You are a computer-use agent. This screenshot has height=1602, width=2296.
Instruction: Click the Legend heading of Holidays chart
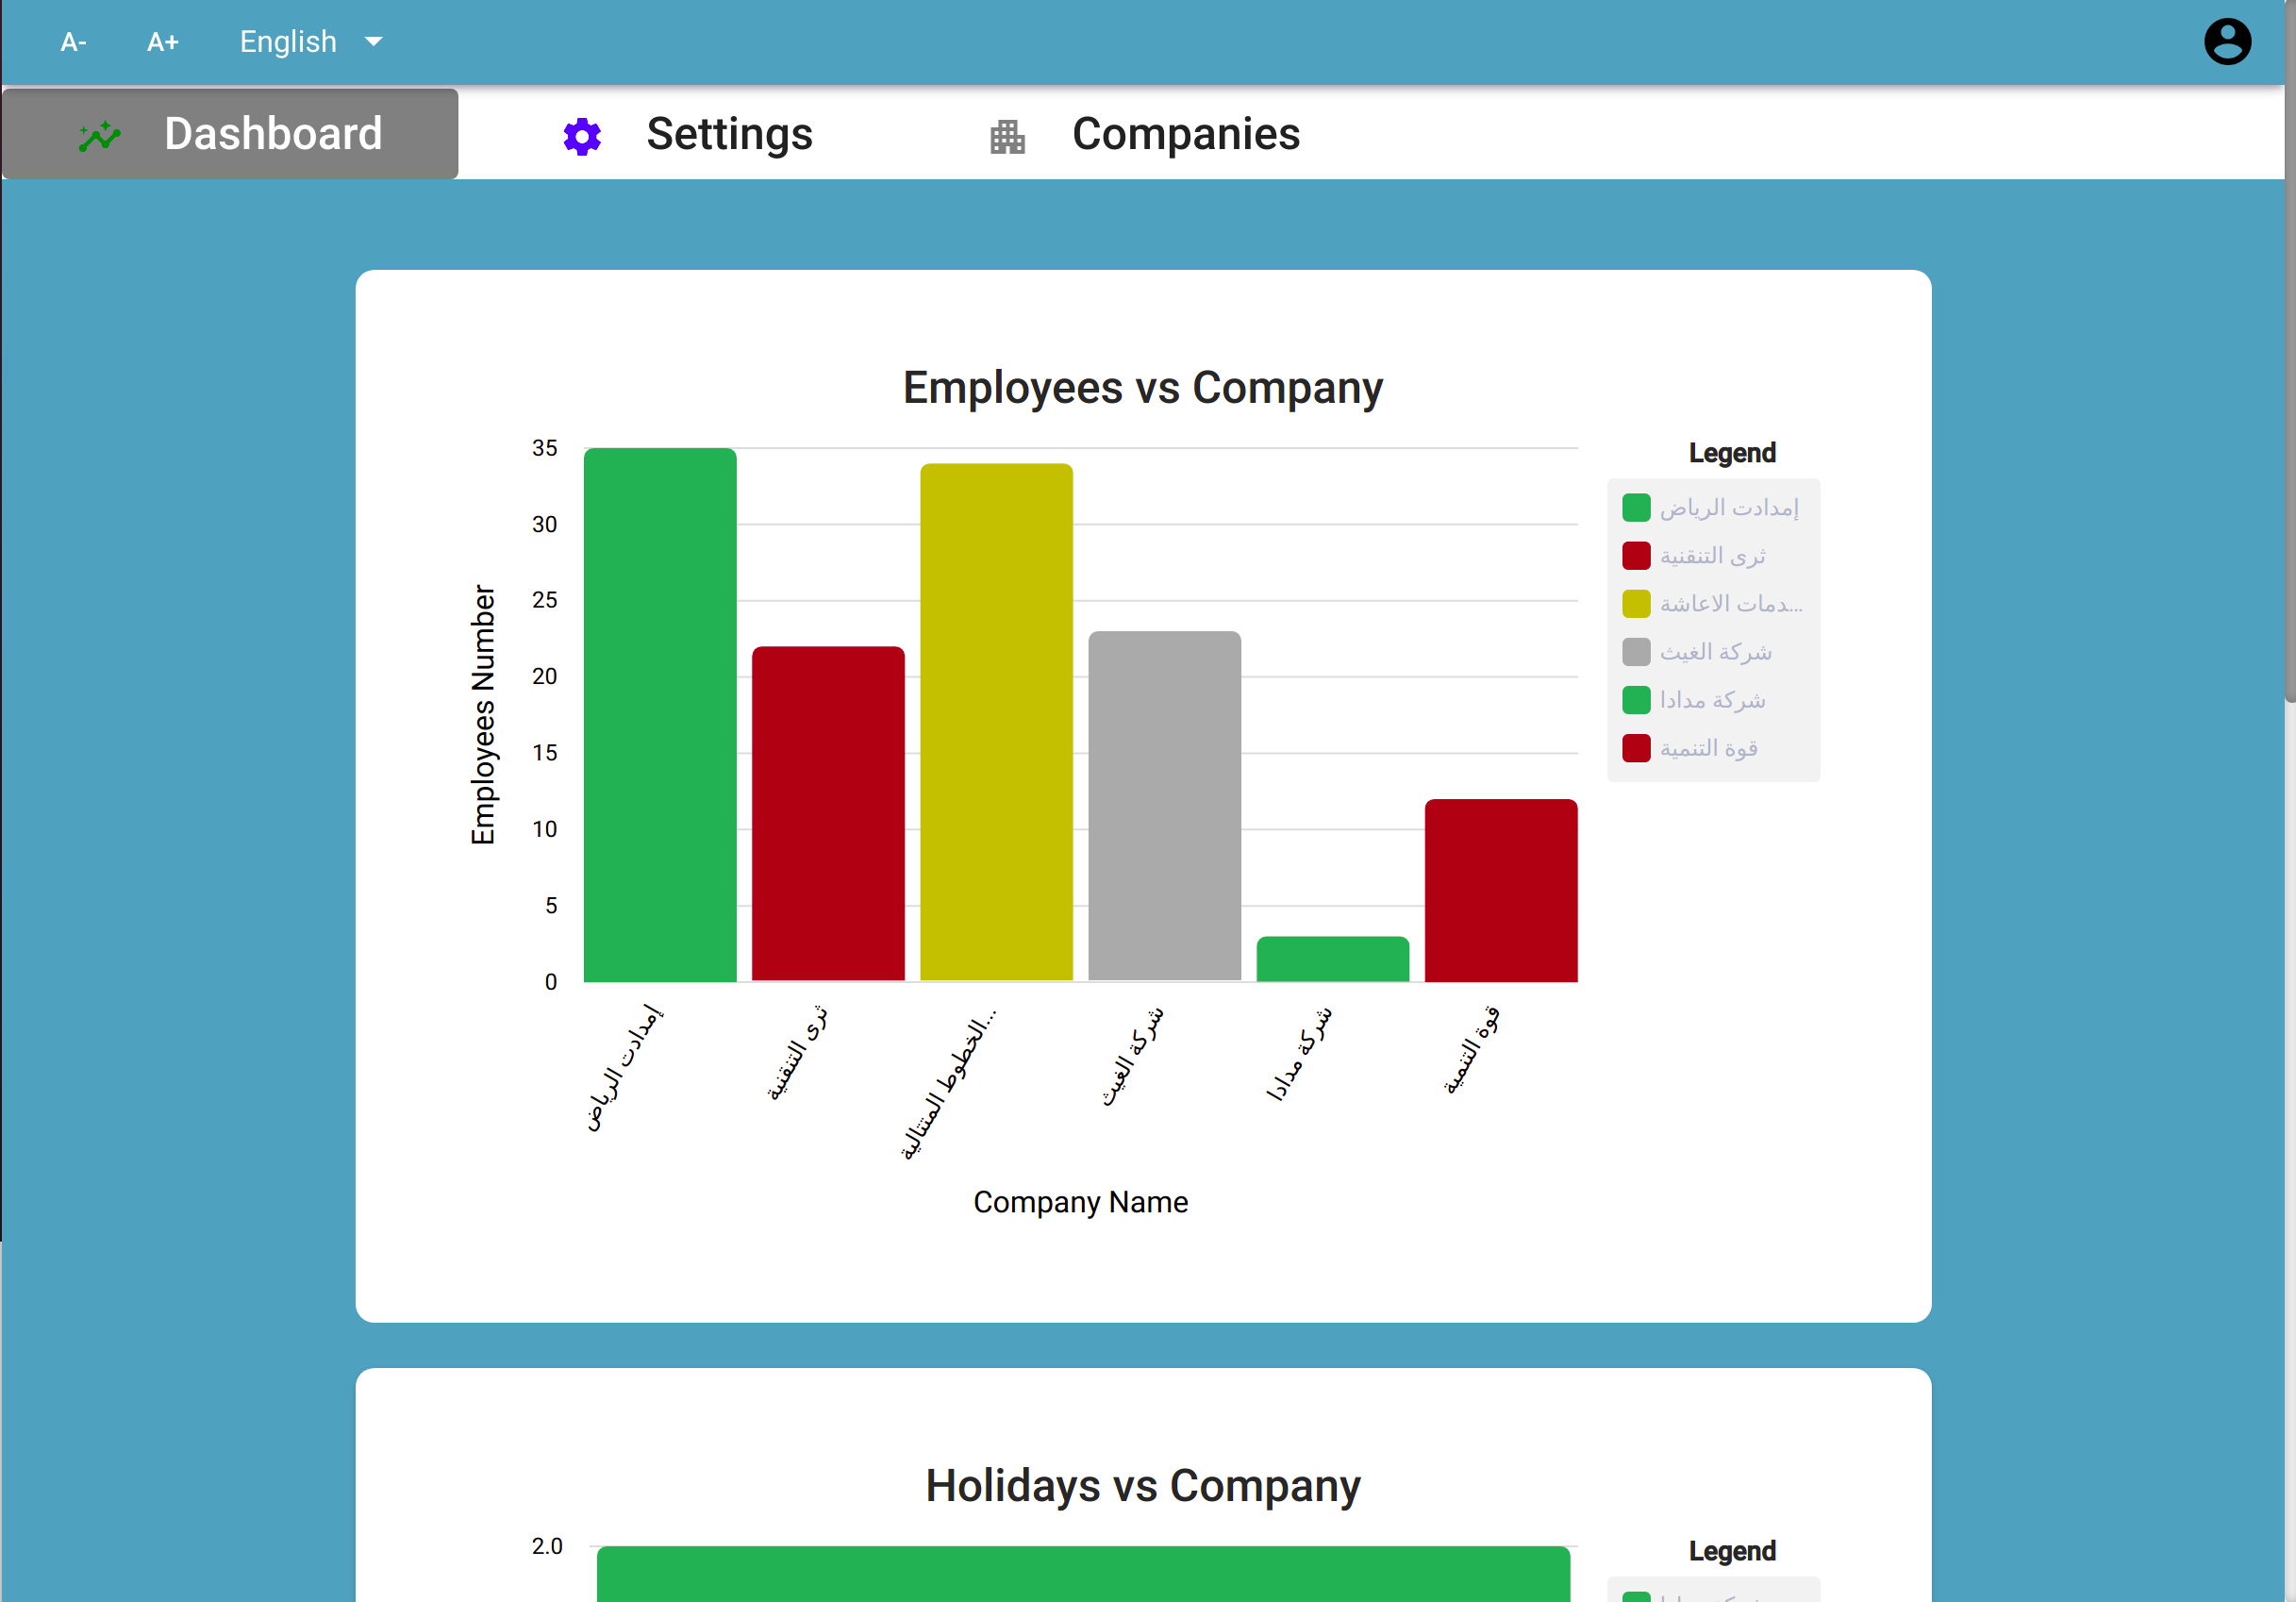1732,1551
